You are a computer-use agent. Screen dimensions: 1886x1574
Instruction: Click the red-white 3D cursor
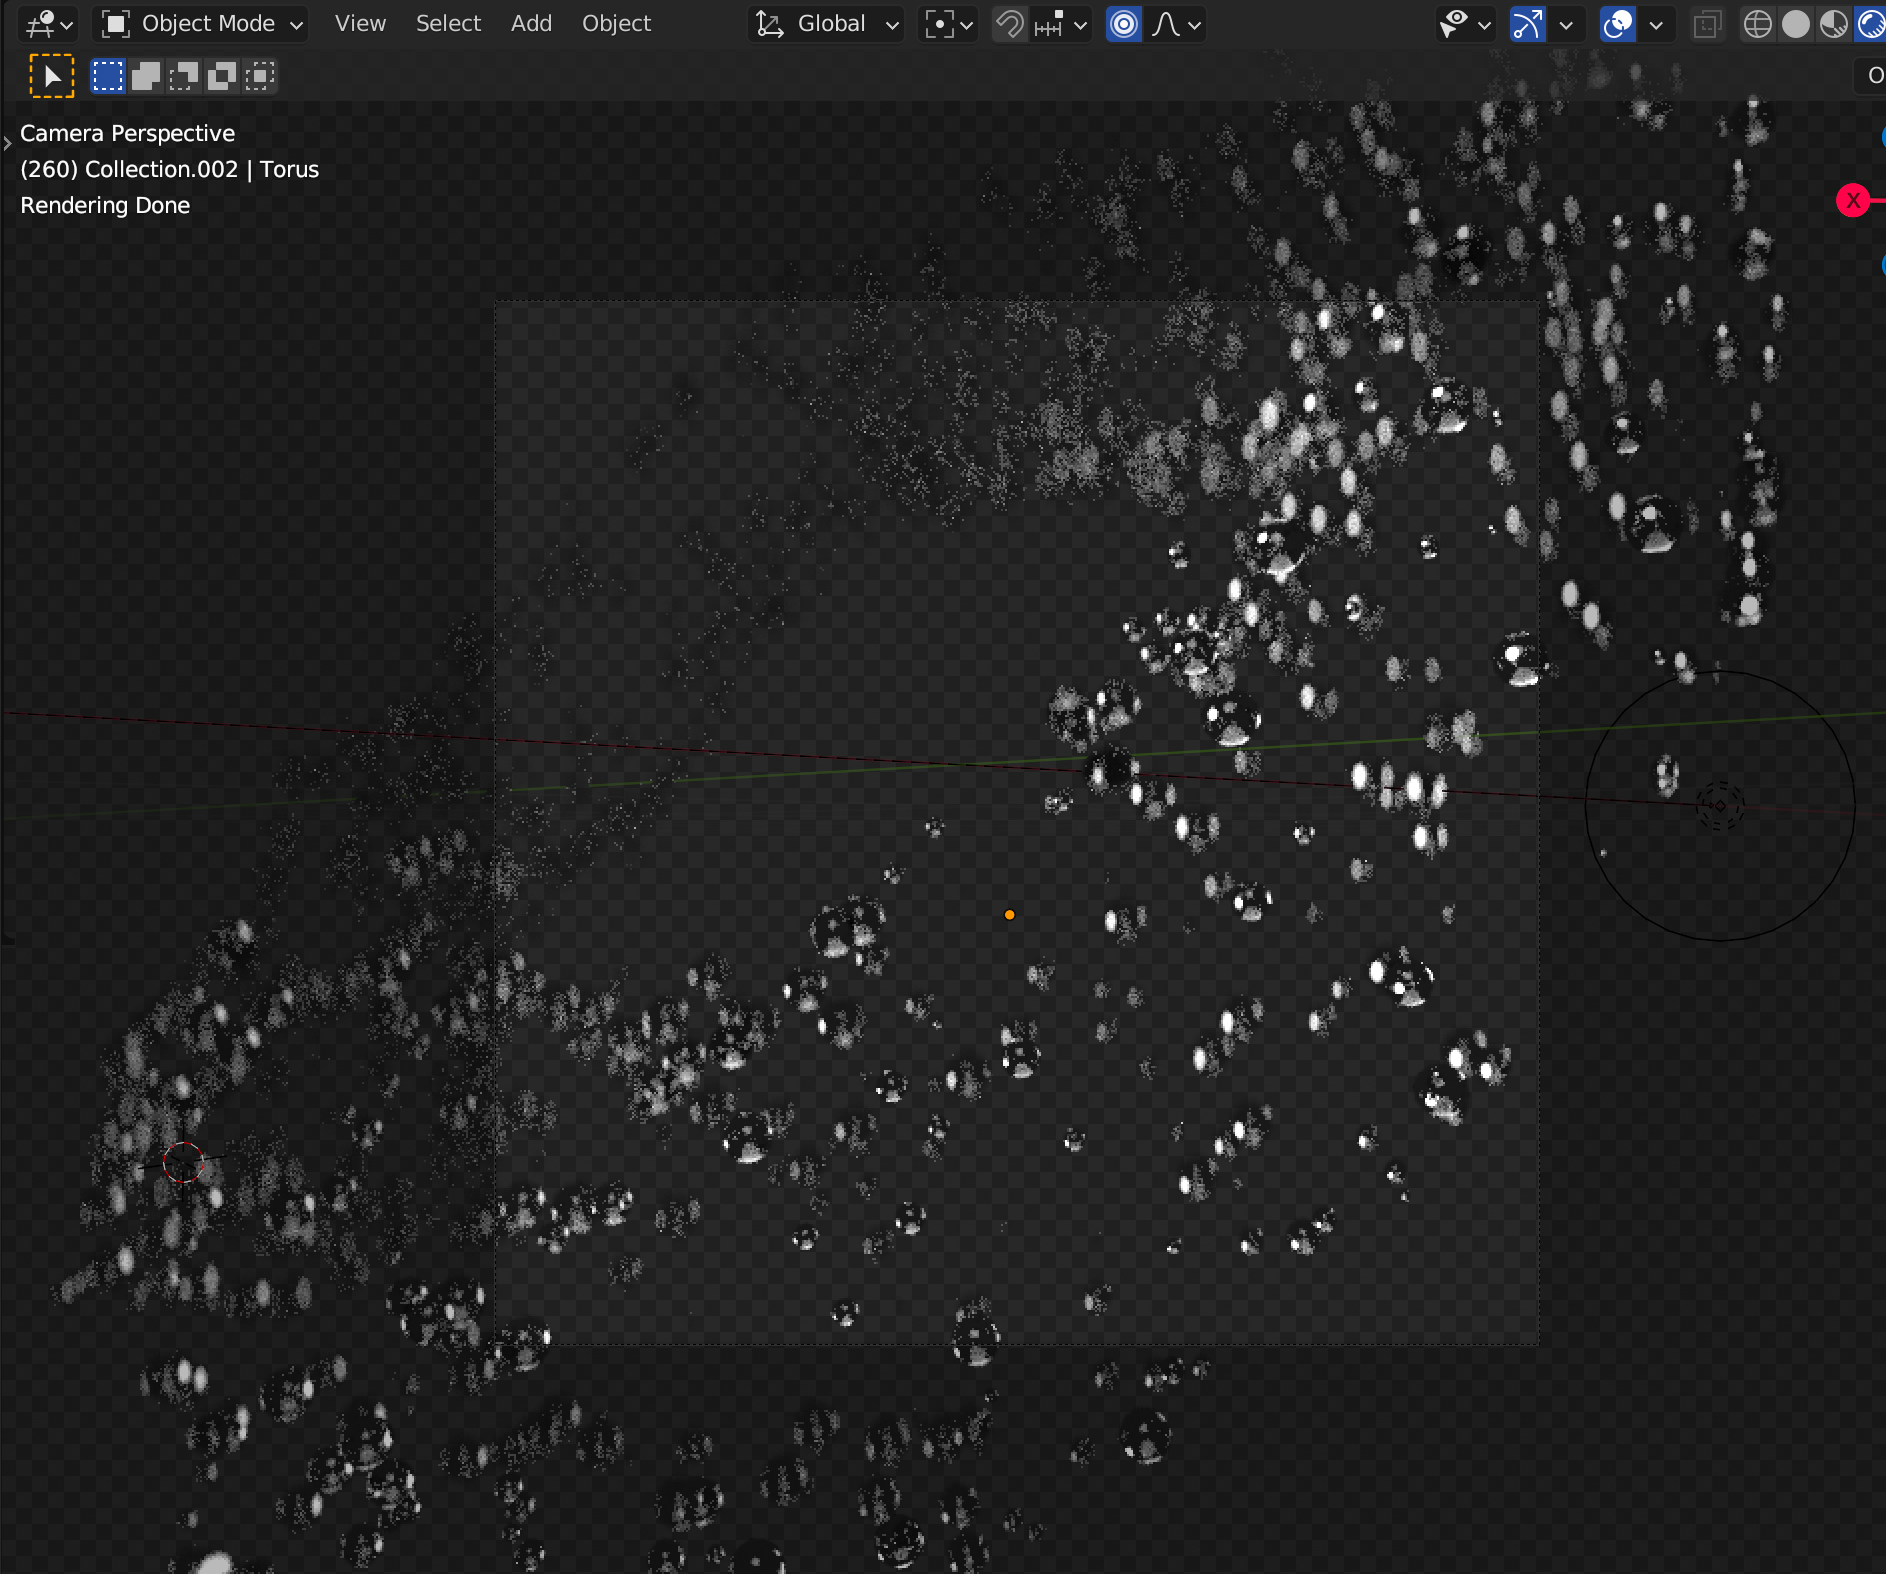[183, 1162]
